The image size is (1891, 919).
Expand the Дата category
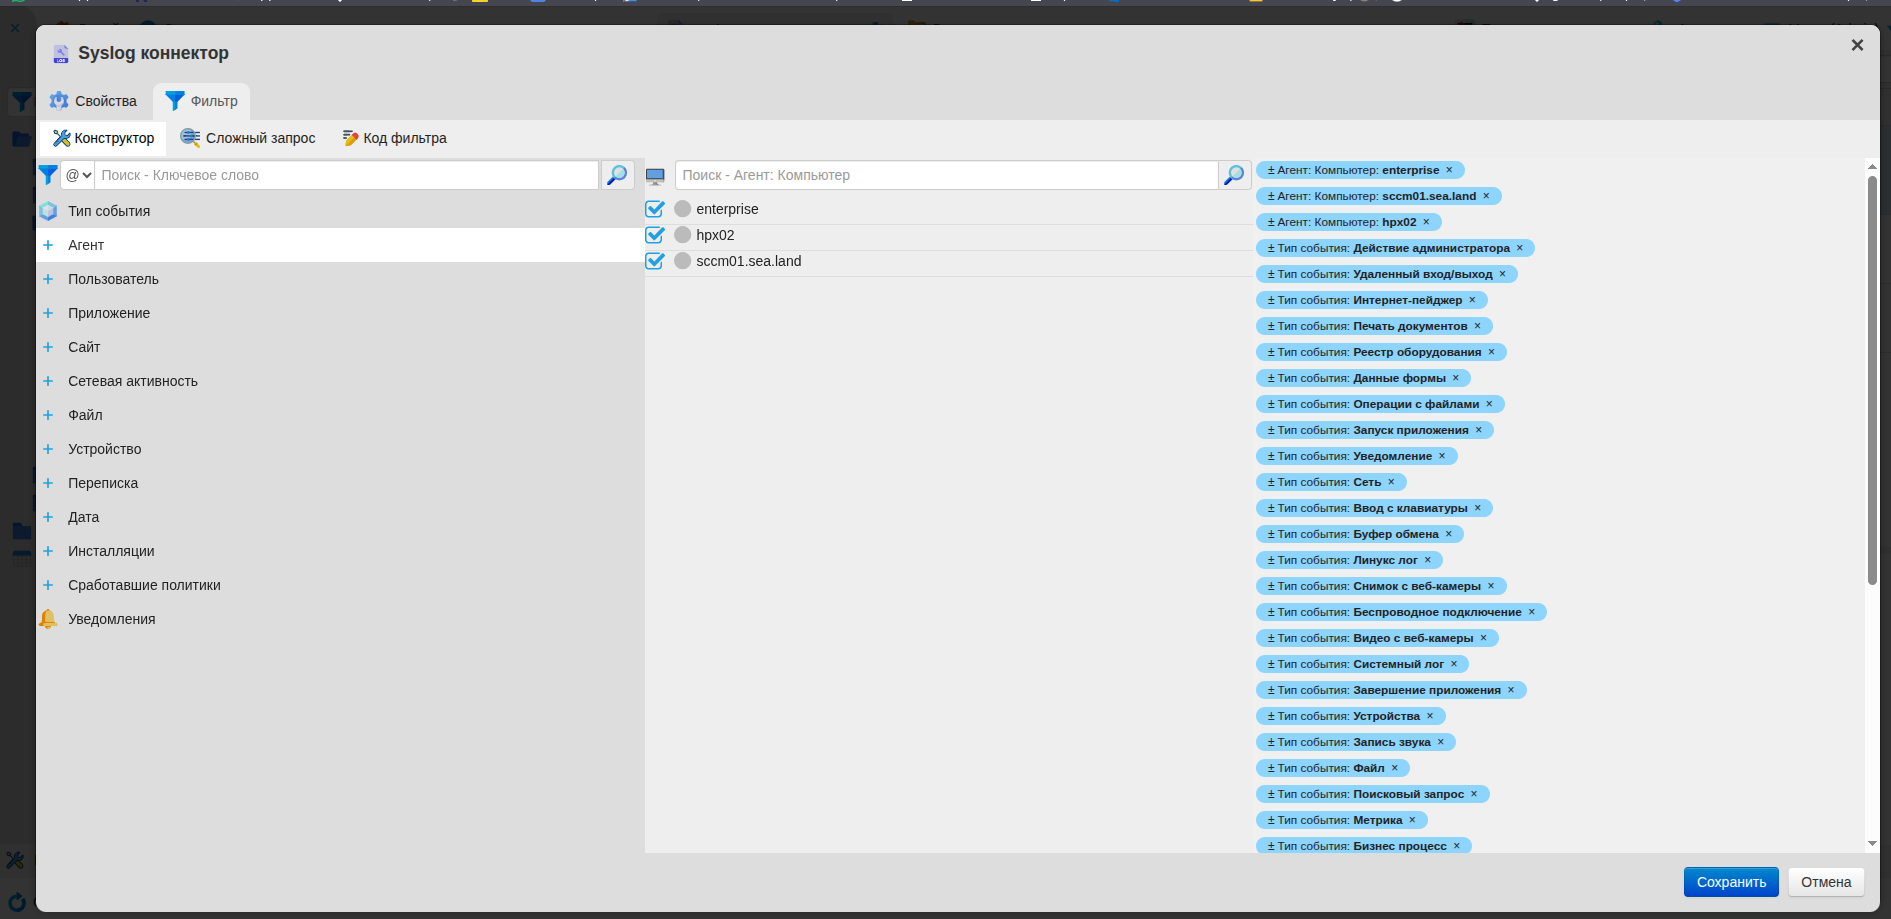coord(48,517)
